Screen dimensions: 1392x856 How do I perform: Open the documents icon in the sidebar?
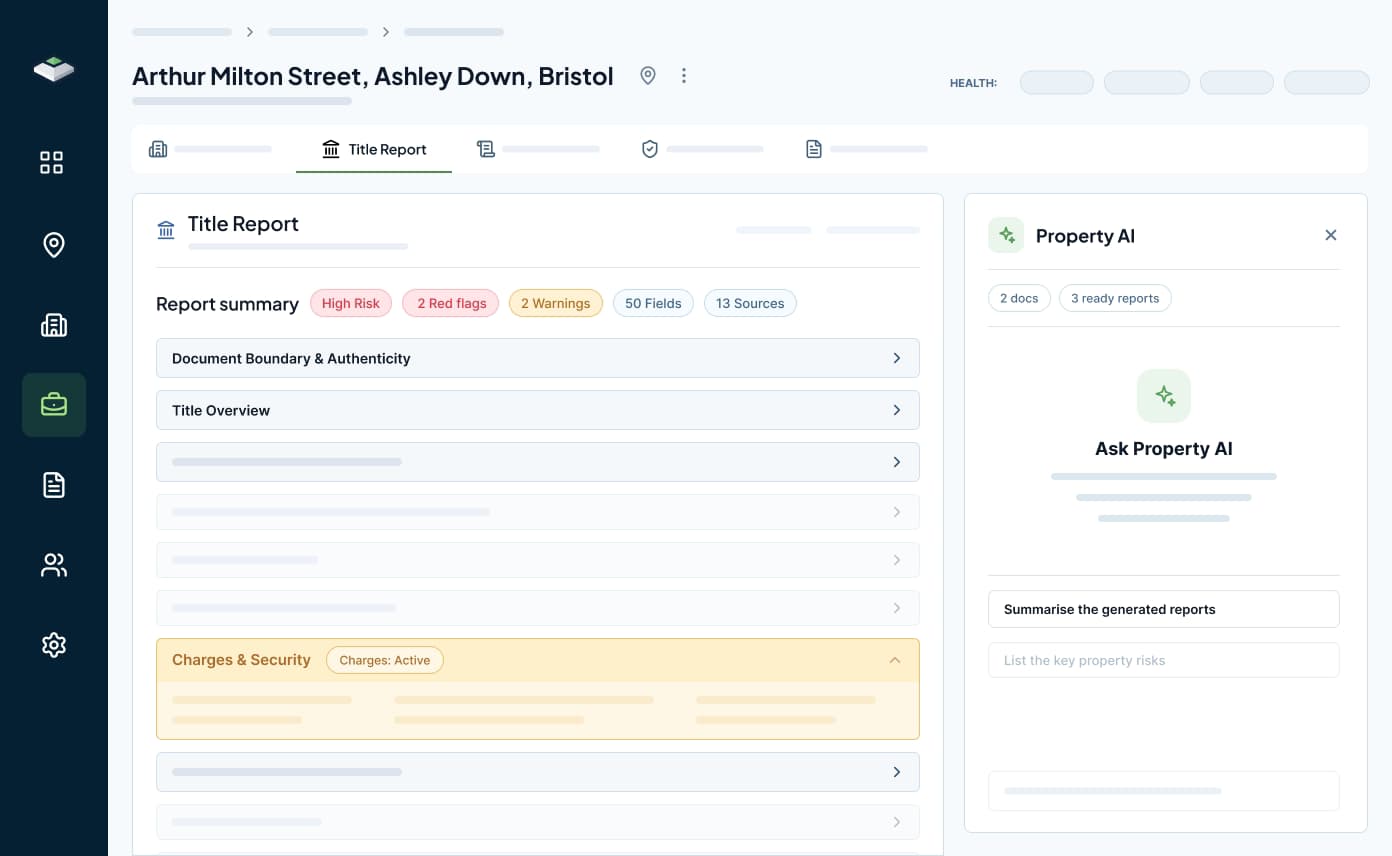tap(54, 485)
